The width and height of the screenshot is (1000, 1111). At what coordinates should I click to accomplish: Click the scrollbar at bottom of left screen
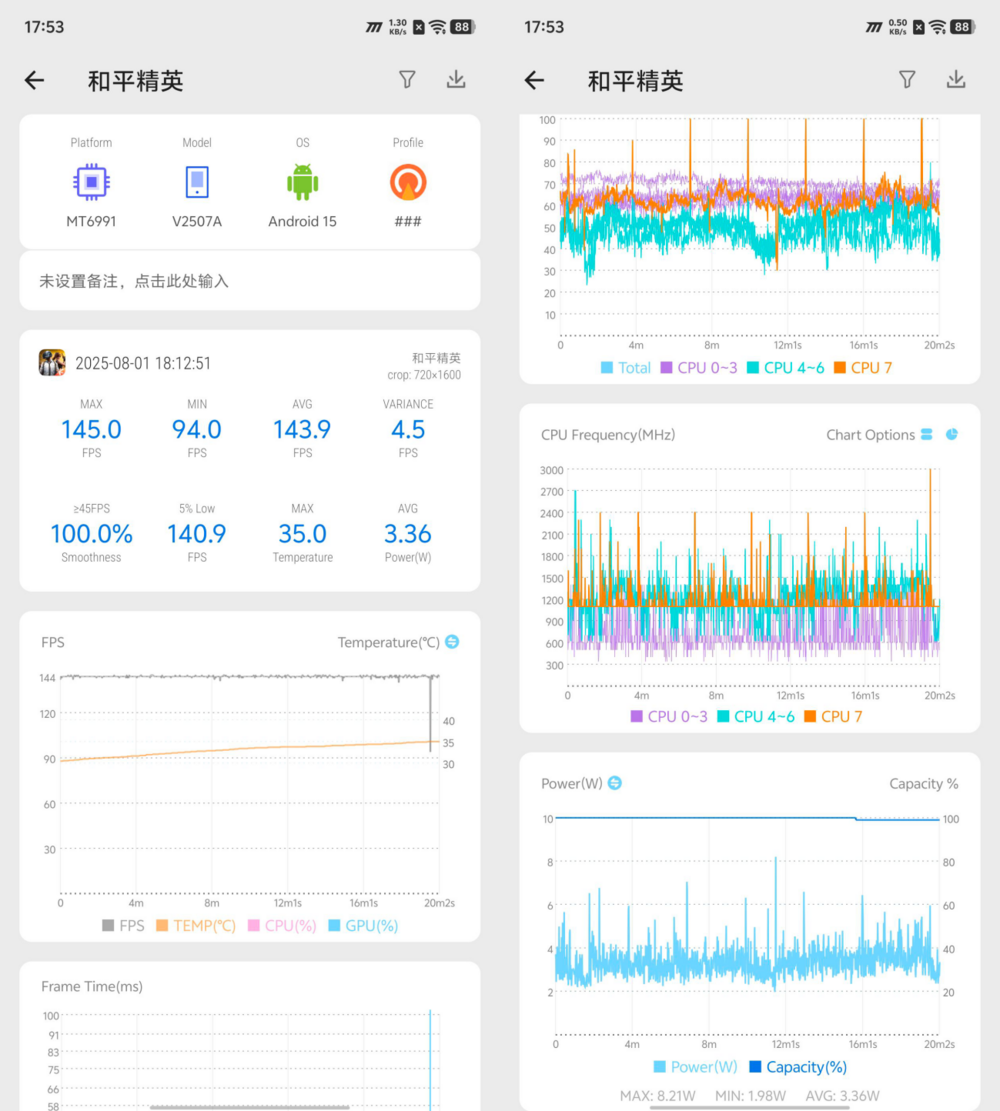249,1107
